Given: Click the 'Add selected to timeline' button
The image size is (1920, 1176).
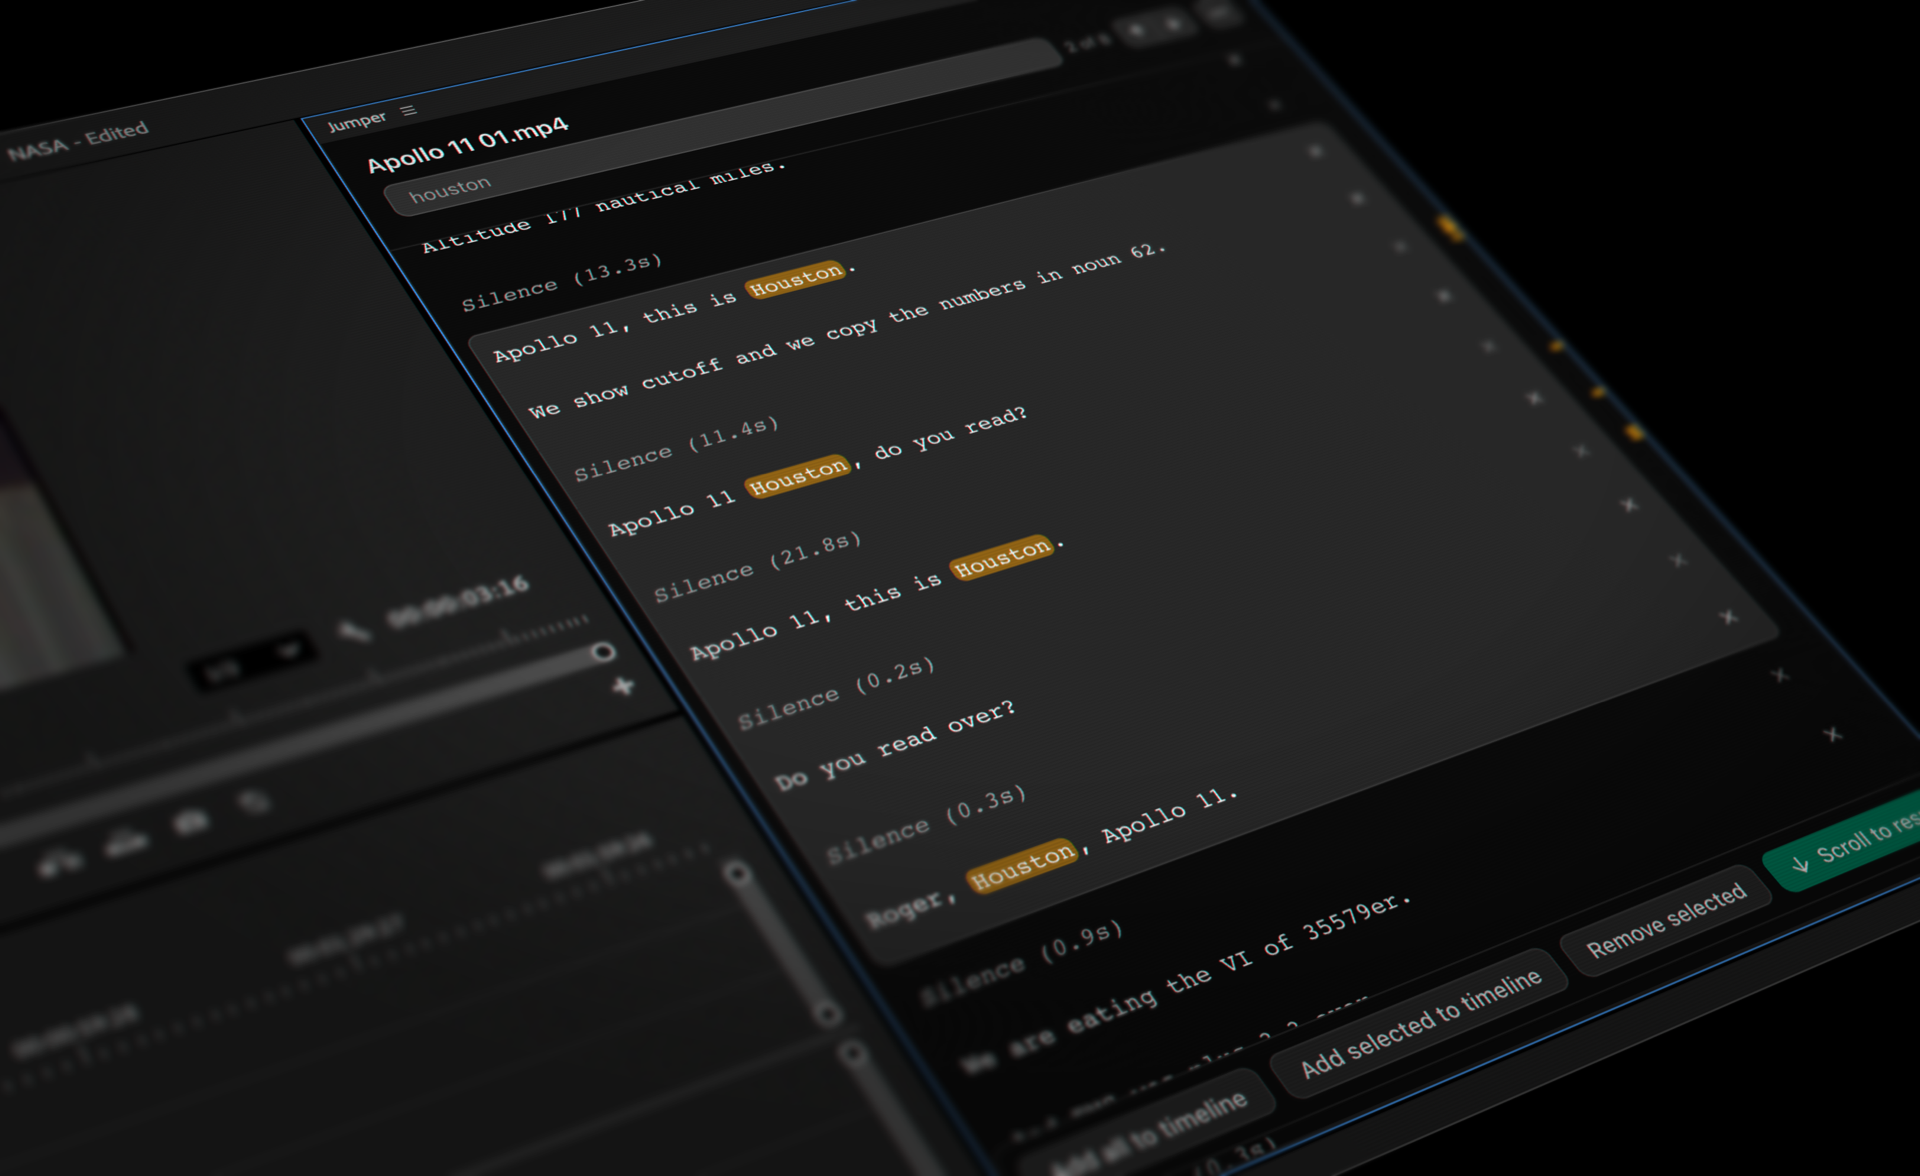Looking at the screenshot, I should click(1420, 1020).
